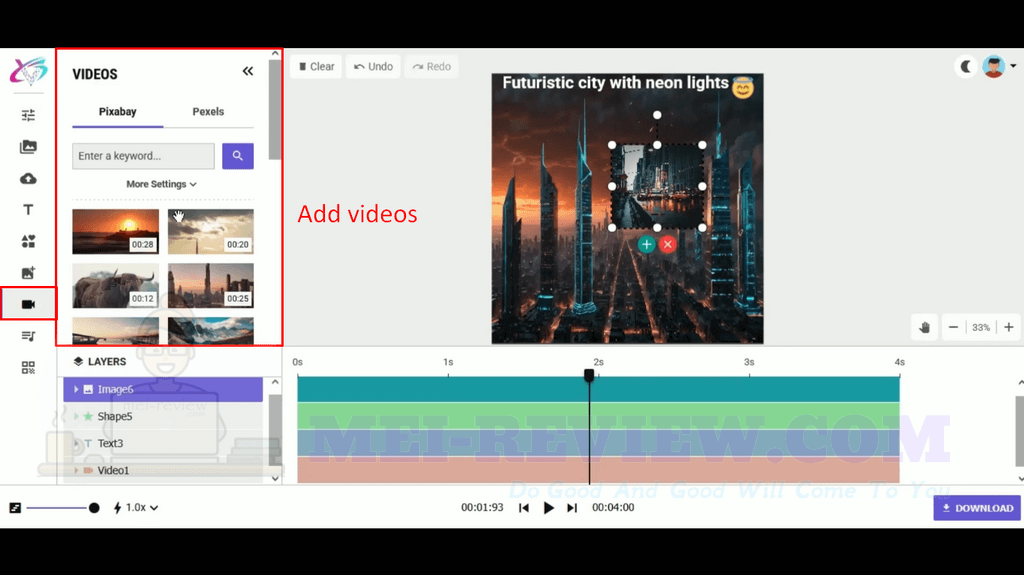
Task: Click the selected city image on canvas
Action: click(657, 186)
